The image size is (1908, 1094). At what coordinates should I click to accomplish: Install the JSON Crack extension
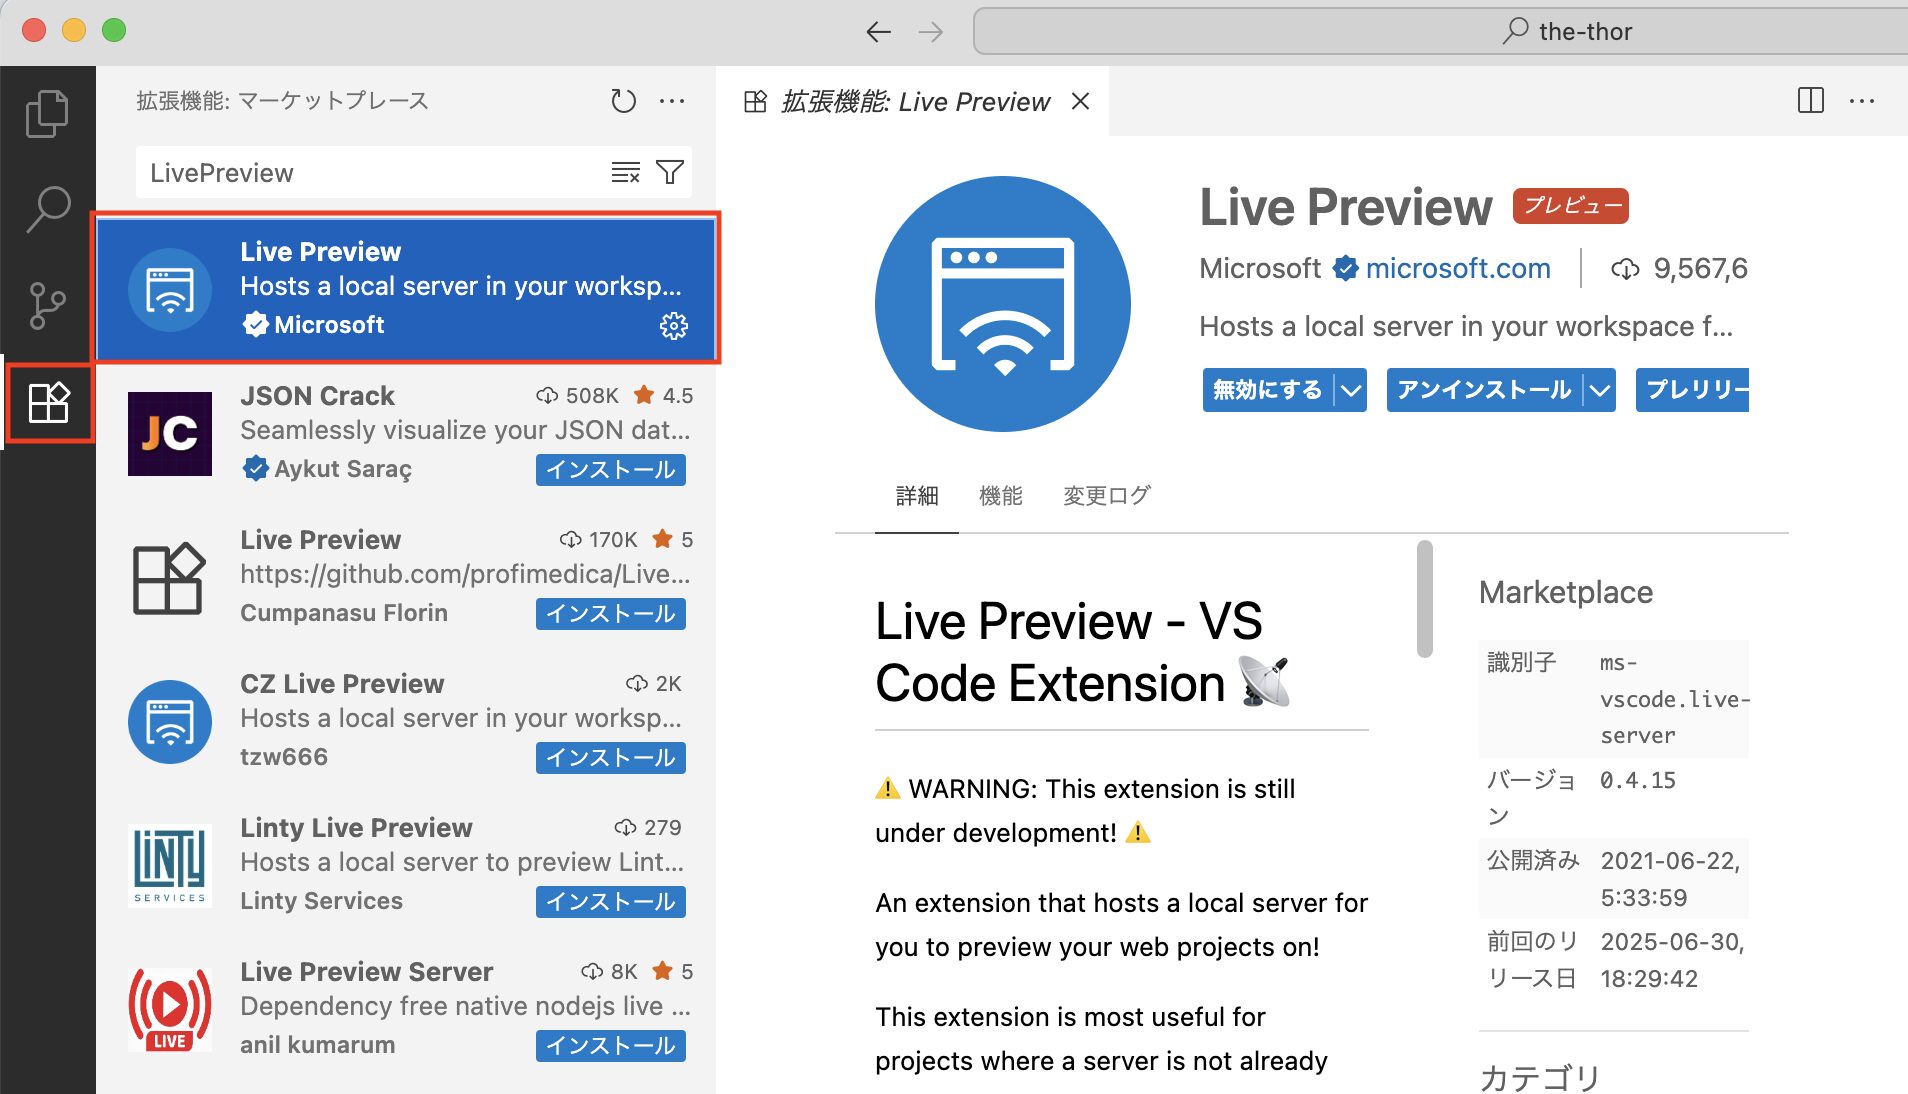pos(611,470)
